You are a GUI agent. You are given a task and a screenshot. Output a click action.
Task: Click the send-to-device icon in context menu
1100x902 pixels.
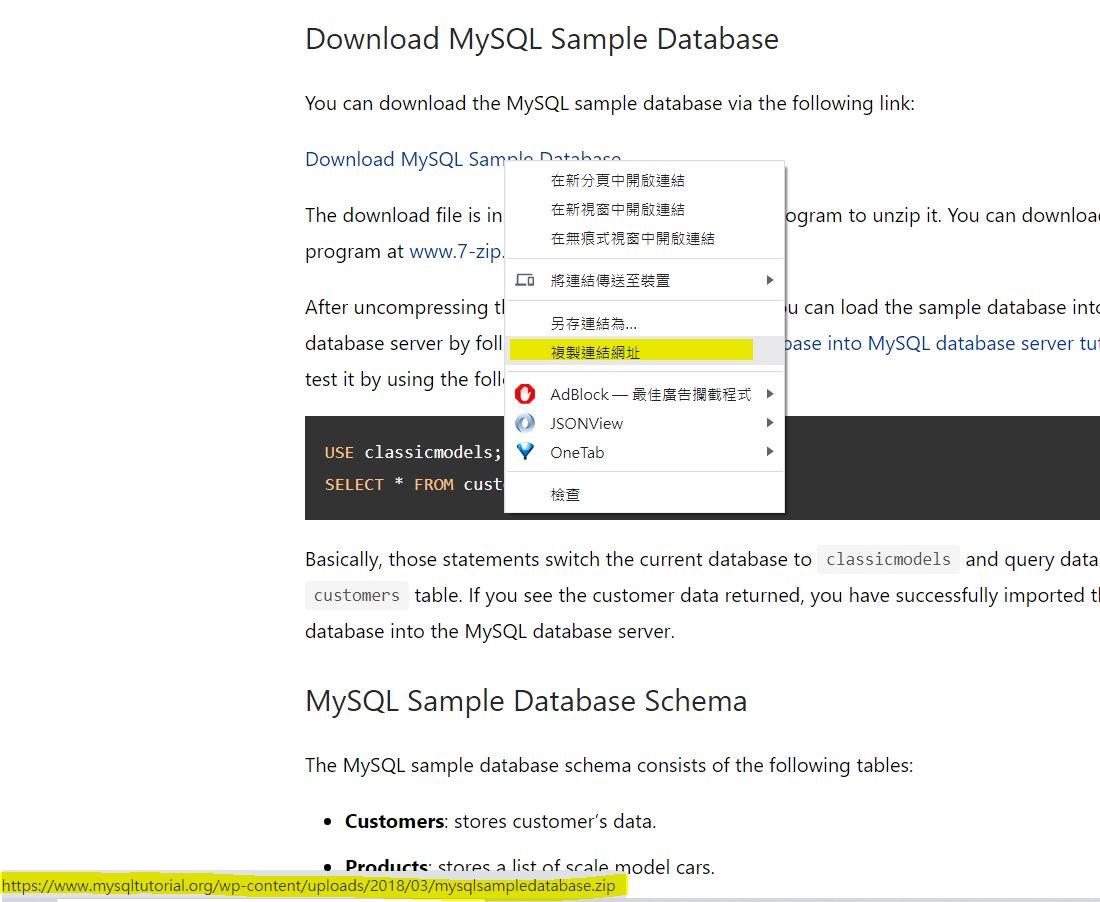coord(524,281)
